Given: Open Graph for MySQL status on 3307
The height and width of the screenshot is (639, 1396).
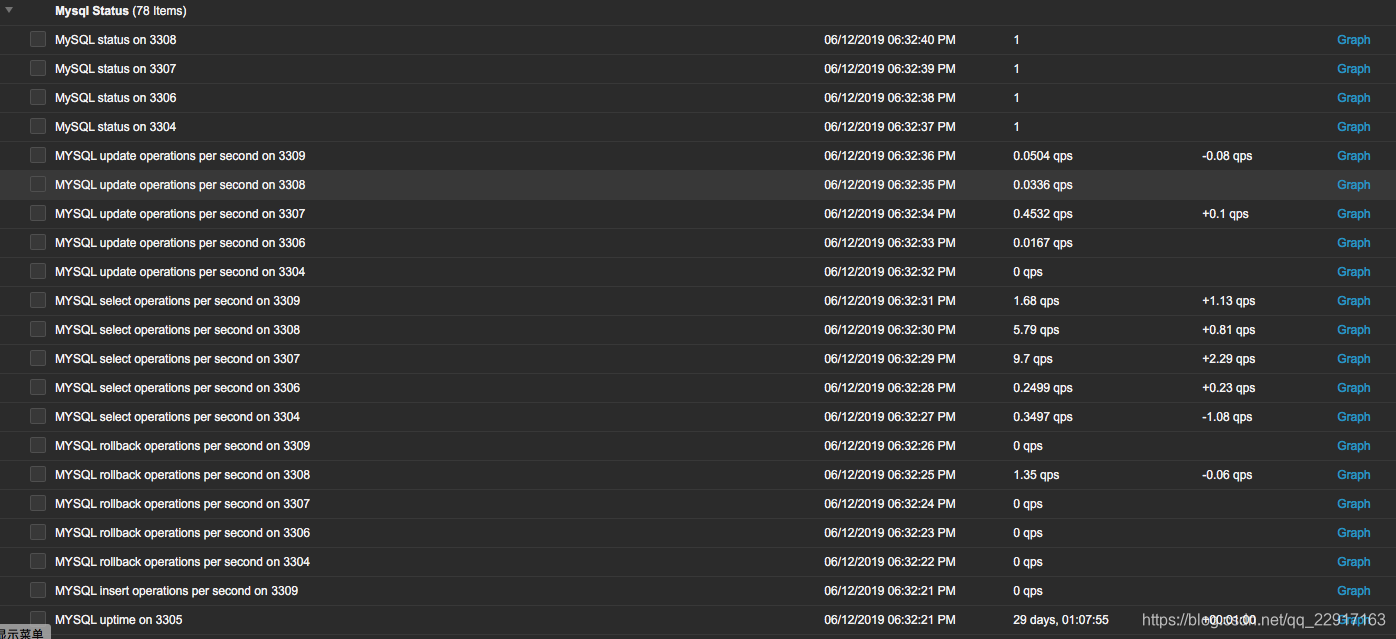Looking at the screenshot, I should click(1353, 69).
